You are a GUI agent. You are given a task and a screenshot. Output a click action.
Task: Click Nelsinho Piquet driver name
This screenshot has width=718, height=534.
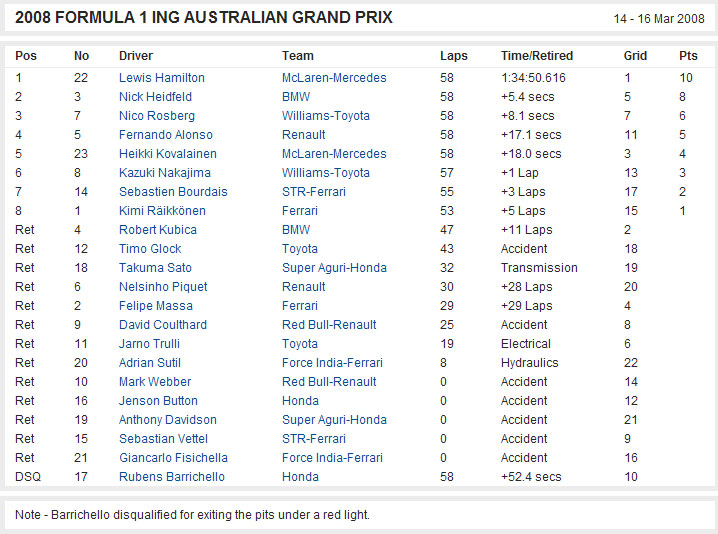(x=163, y=287)
